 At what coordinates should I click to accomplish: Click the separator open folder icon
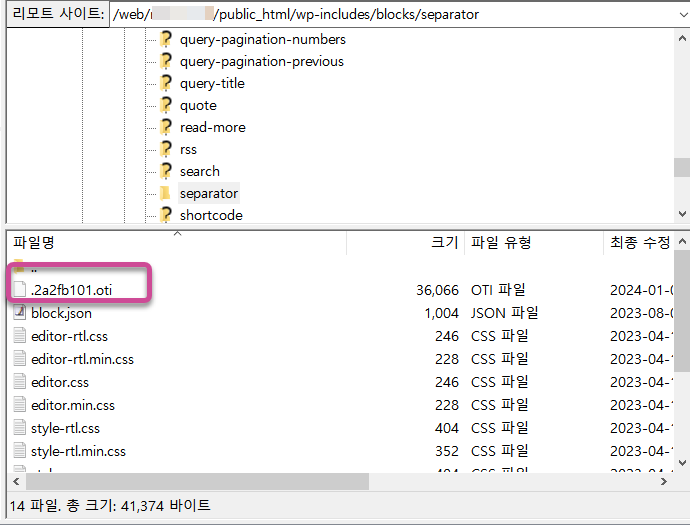(165, 193)
